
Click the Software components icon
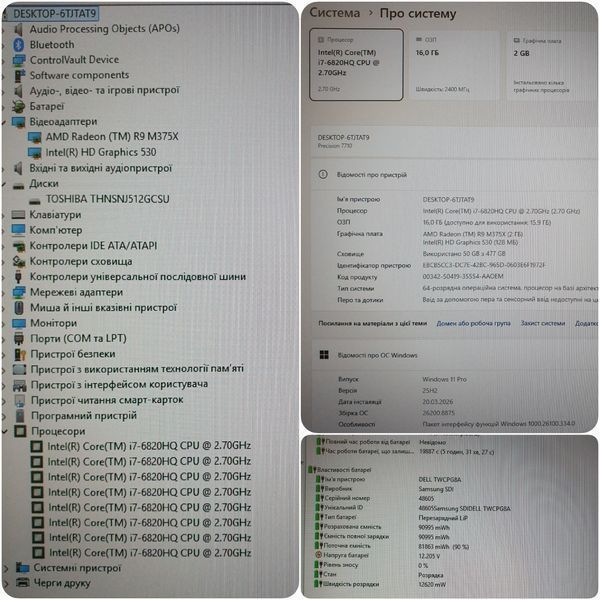coord(18,75)
